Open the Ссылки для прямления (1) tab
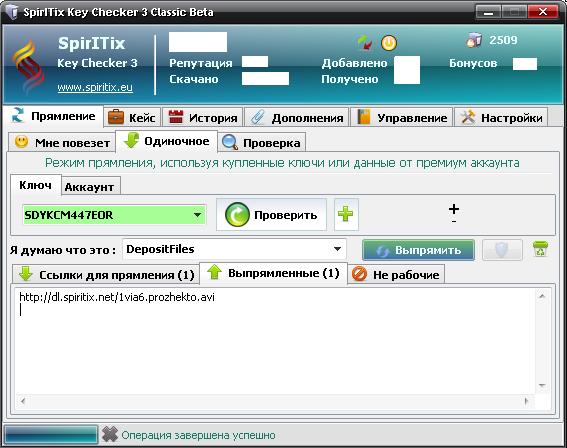Image resolution: width=567 pixels, height=448 pixels. pyautogui.click(x=106, y=275)
